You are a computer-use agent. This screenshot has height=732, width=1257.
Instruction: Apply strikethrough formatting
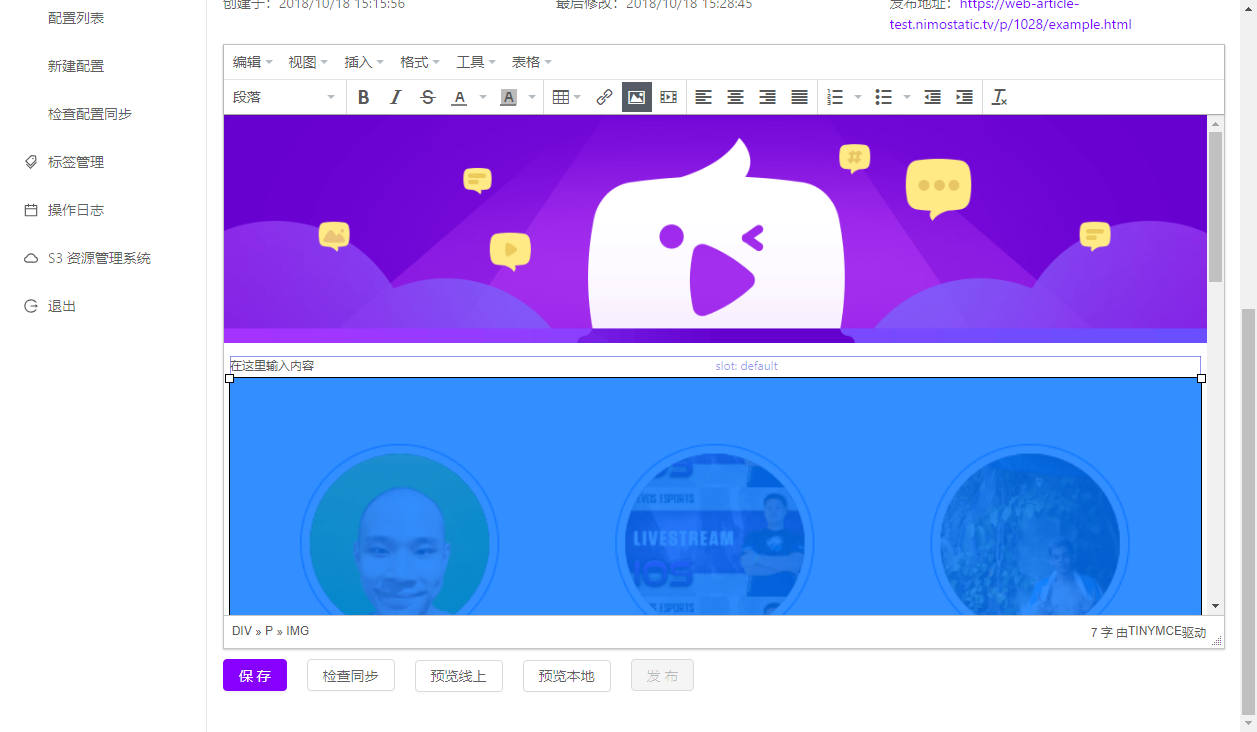[x=428, y=97]
